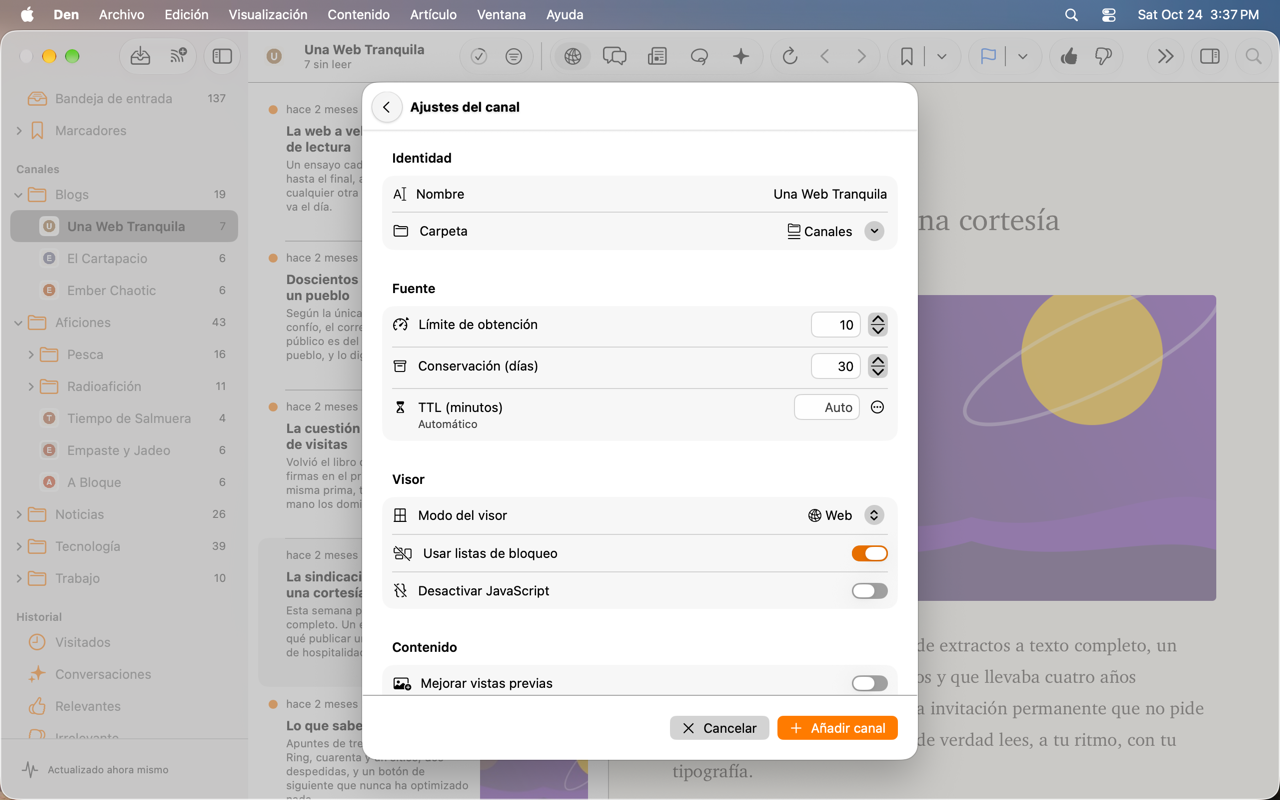Click the toolbar overflow double-chevron icon

click(1165, 57)
